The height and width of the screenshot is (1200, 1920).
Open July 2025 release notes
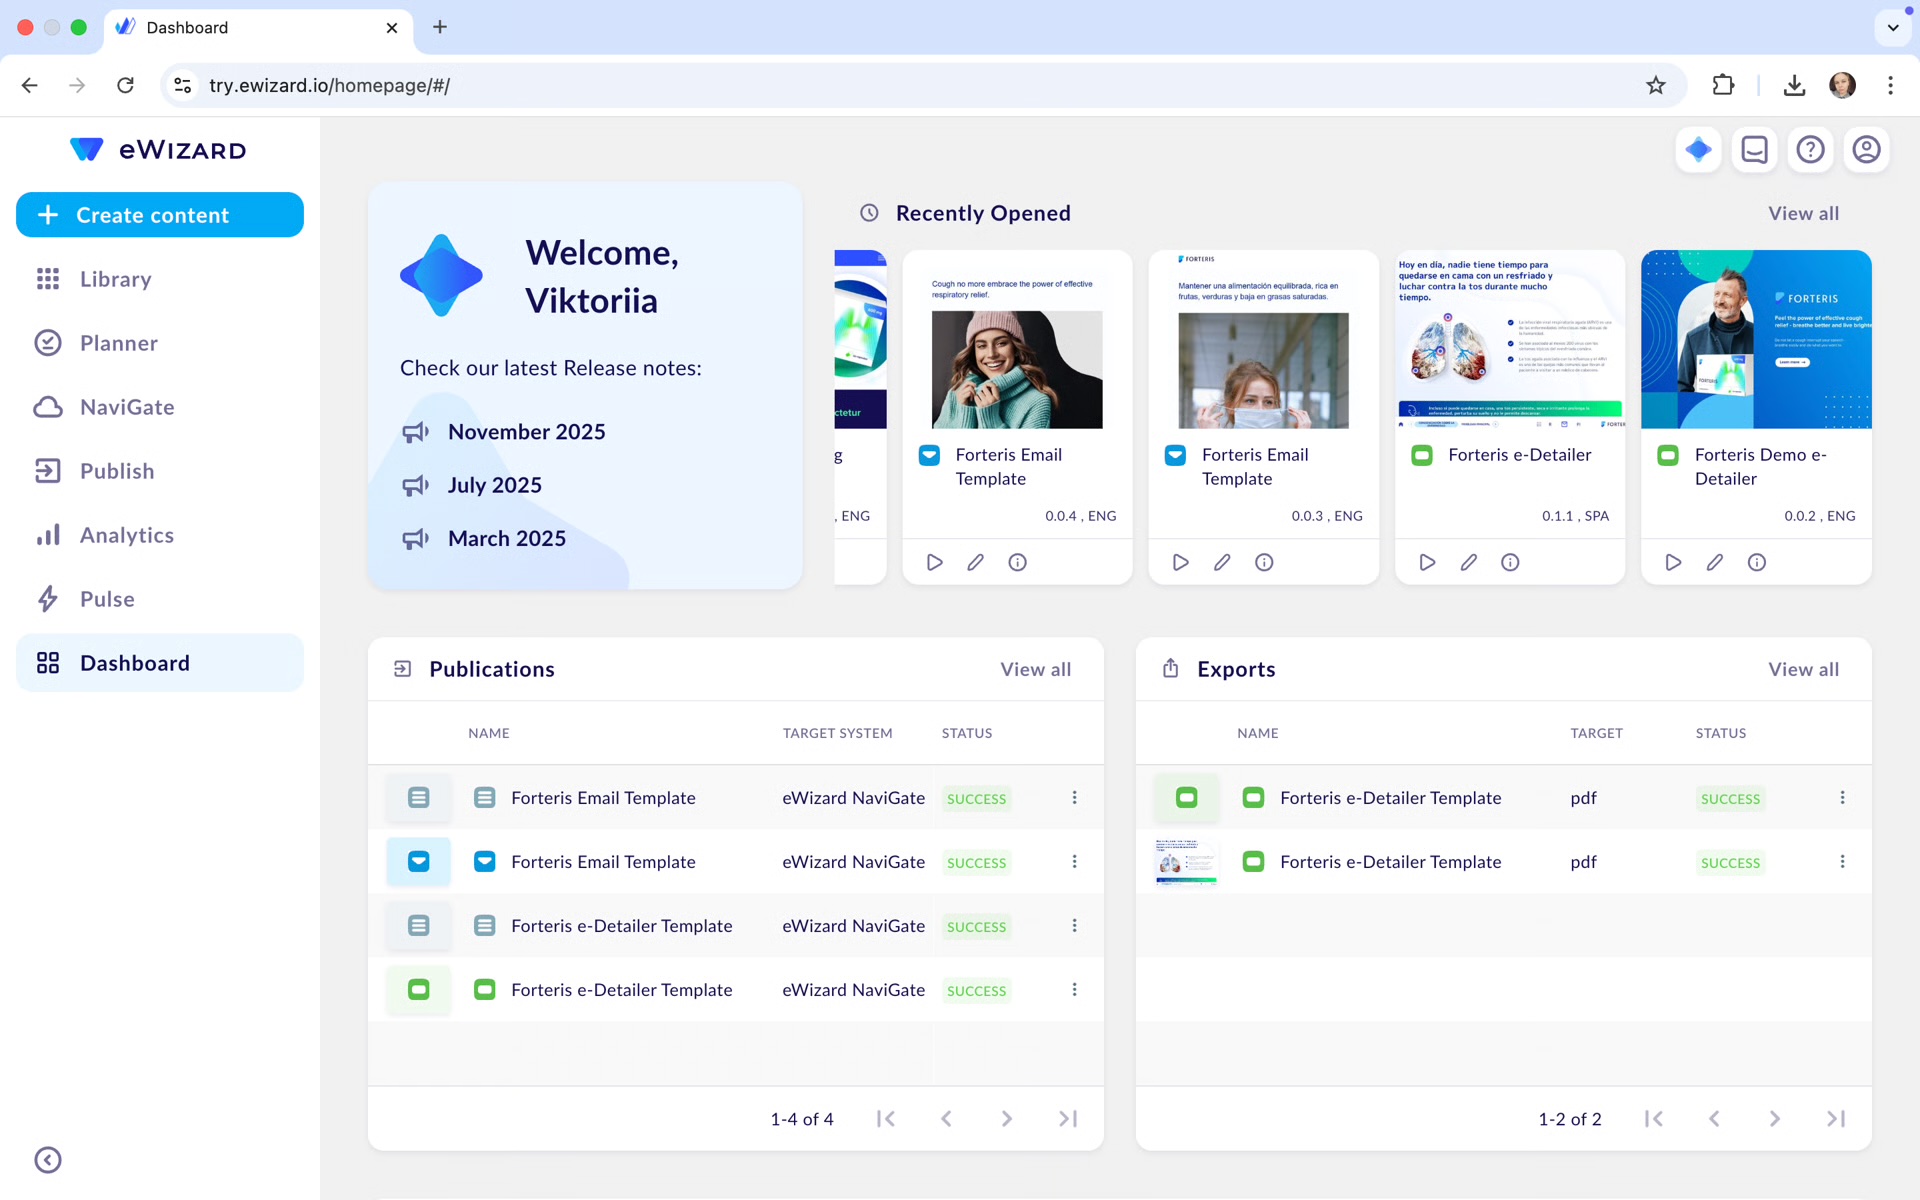(494, 485)
